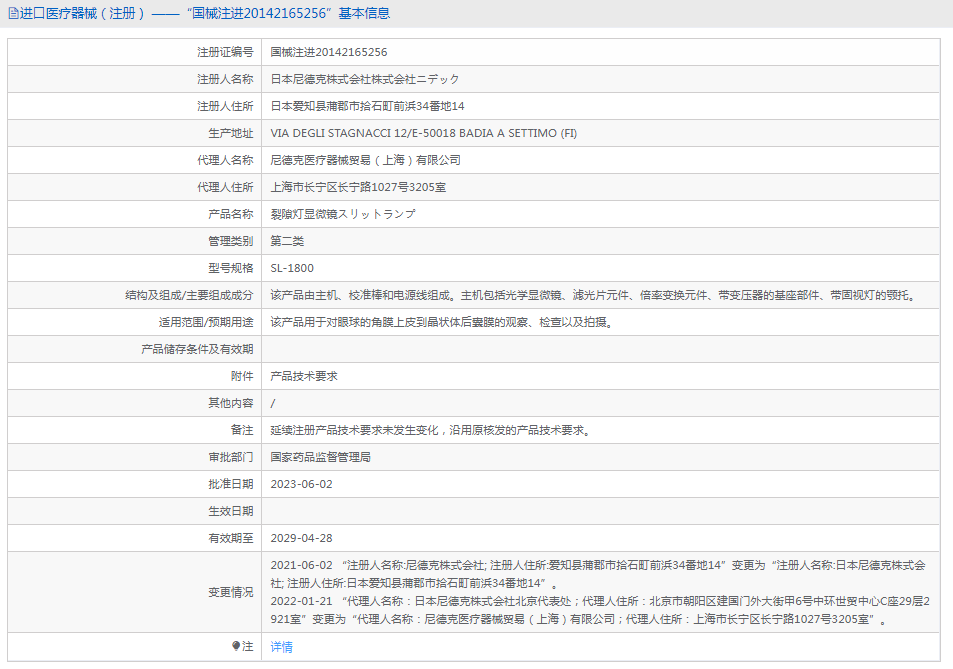The height and width of the screenshot is (669, 953).
Task: Select product name 裂隙灯显微镜 value
Action: (x=342, y=214)
